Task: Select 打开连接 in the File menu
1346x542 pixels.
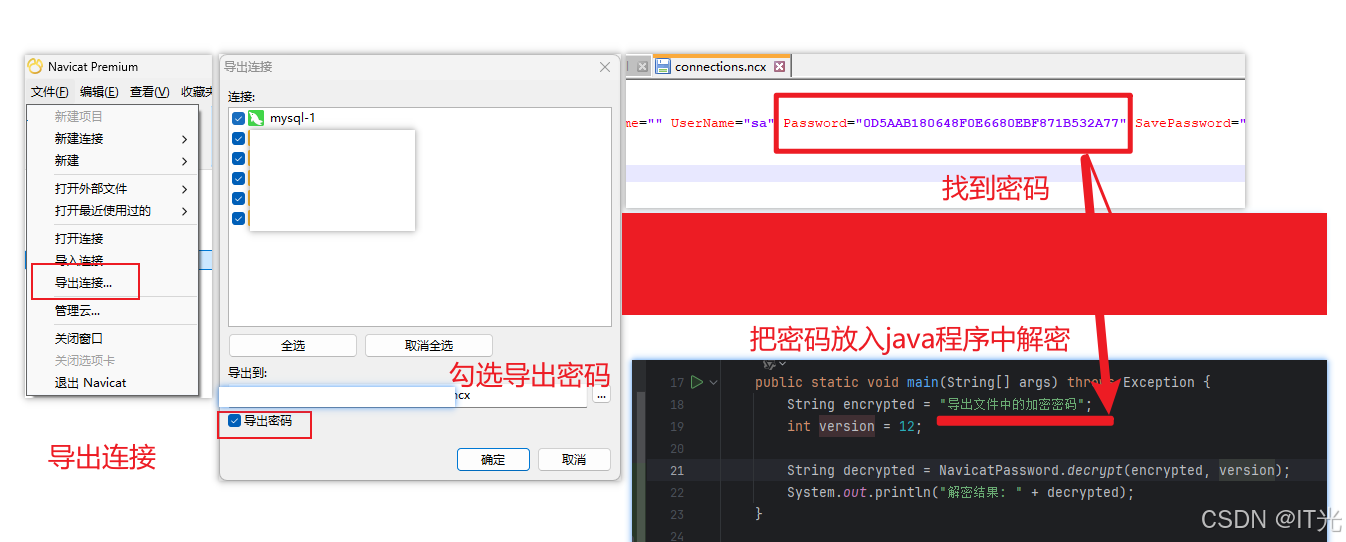Action: click(112, 239)
